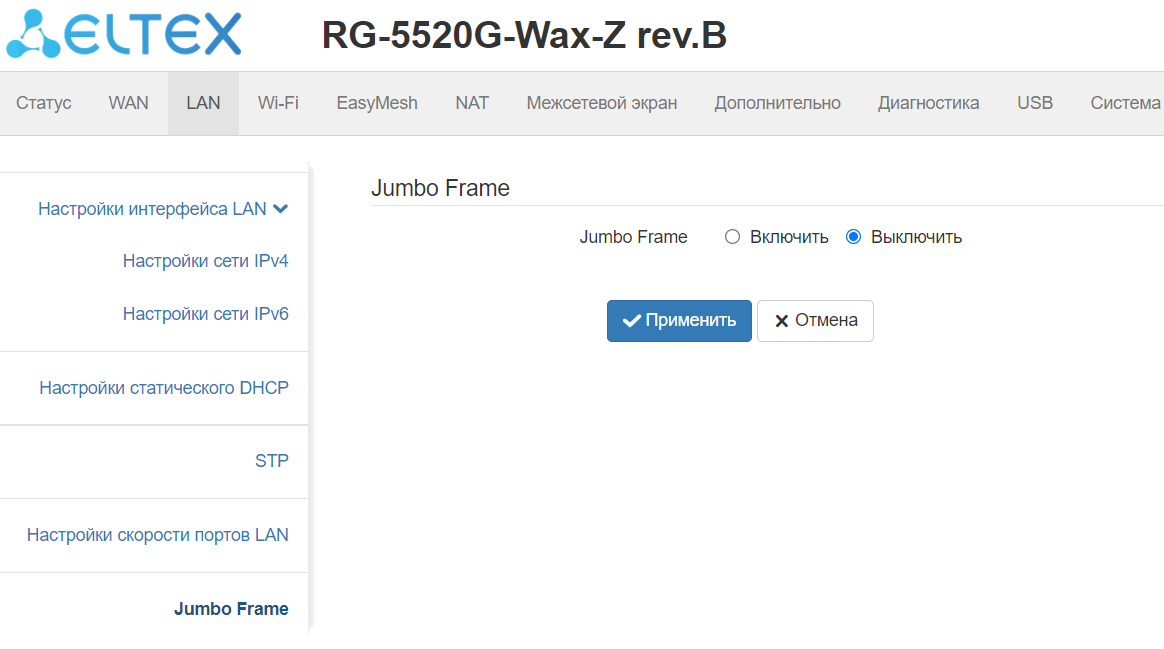Click the Jumbo Frame field label
Image resolution: width=1164 pixels, height=649 pixels.
tap(633, 237)
